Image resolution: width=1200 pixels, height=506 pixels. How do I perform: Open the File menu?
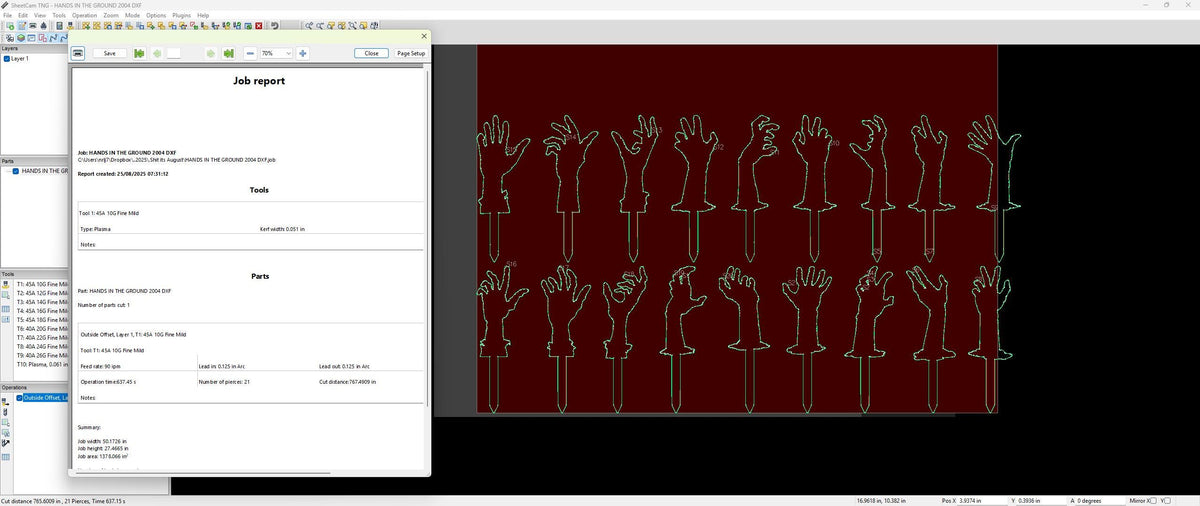(x=8, y=16)
